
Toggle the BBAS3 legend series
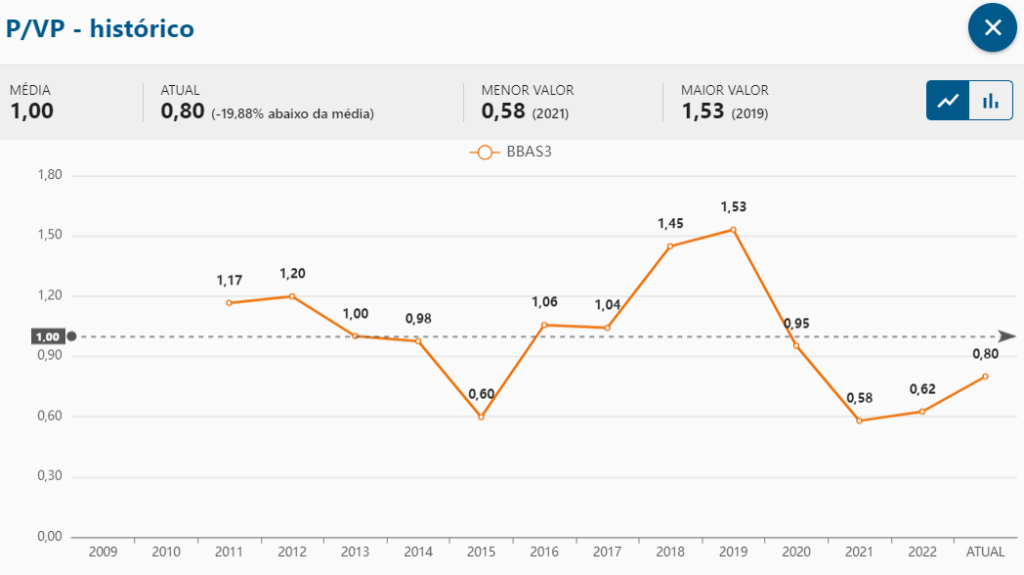(510, 152)
